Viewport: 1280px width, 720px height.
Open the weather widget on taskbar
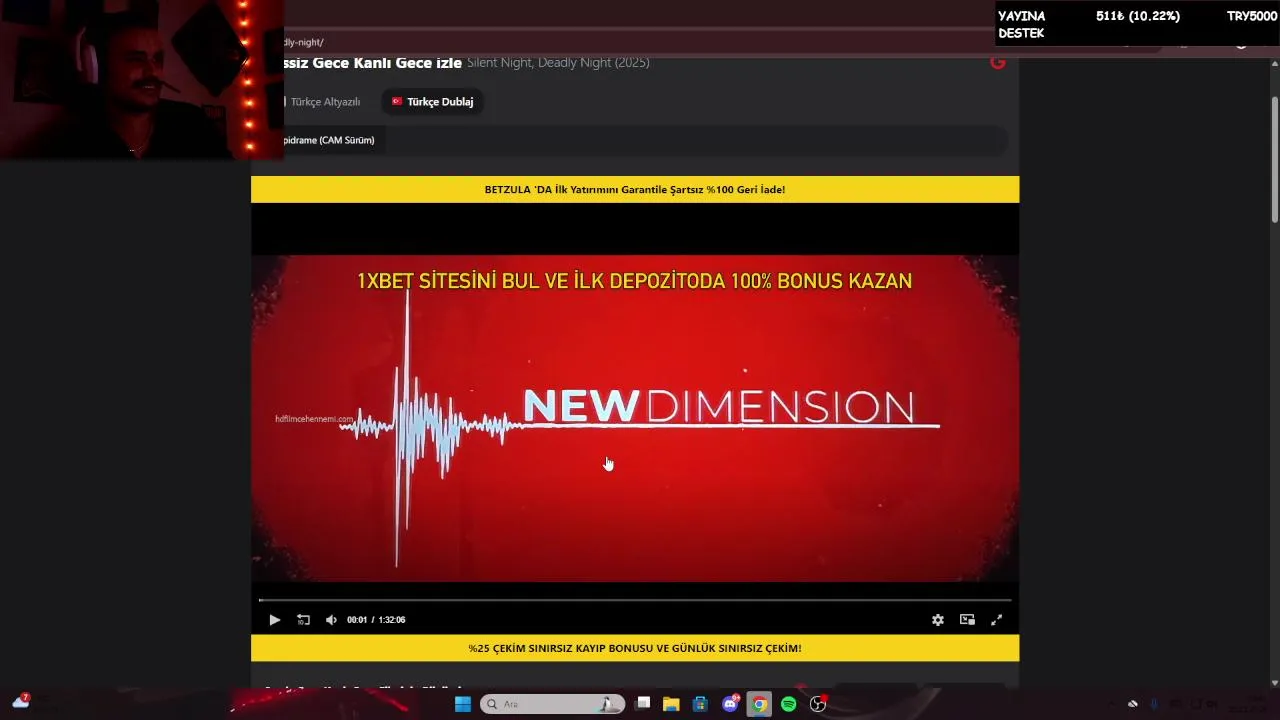20,702
